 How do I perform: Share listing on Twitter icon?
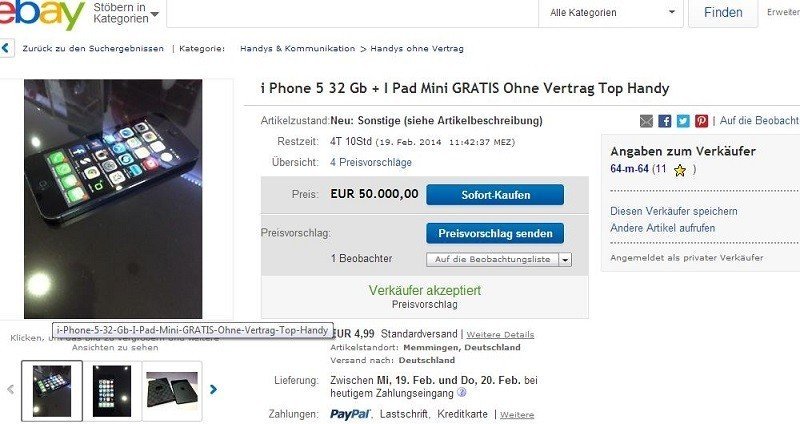(683, 121)
